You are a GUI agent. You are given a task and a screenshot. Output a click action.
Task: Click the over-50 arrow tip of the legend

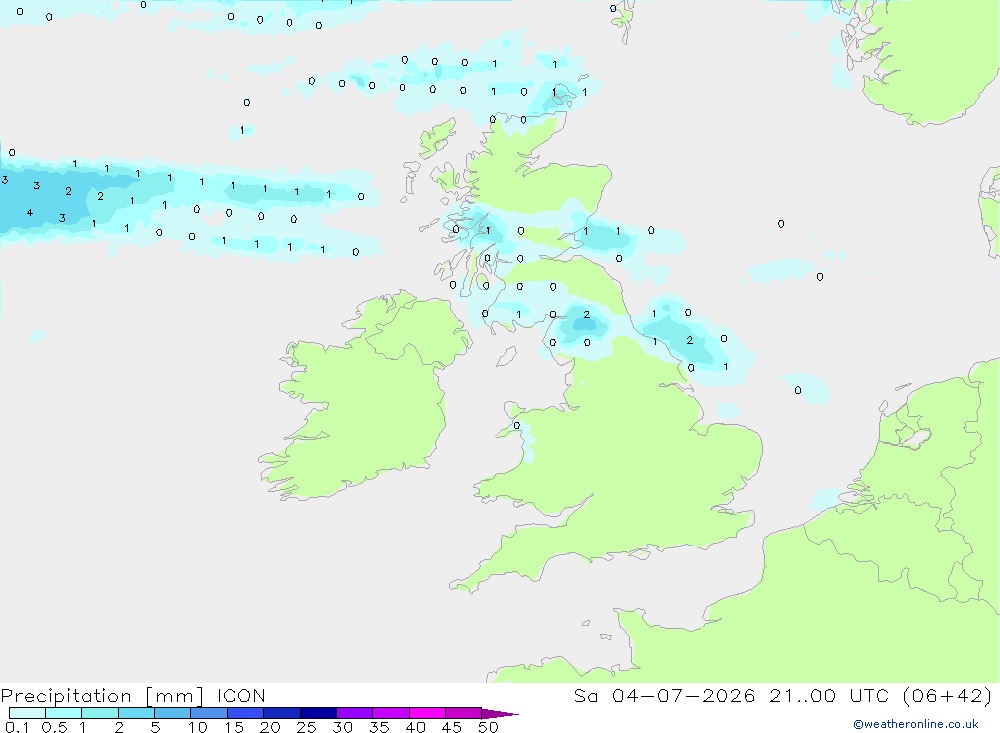click(500, 714)
